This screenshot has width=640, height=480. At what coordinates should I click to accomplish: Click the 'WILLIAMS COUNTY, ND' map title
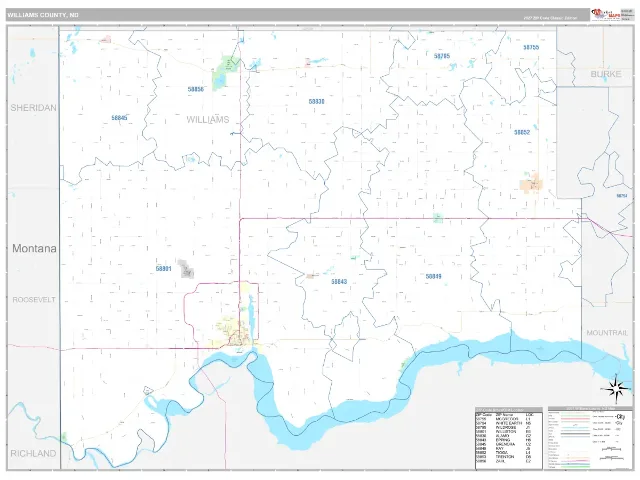[x=43, y=15]
